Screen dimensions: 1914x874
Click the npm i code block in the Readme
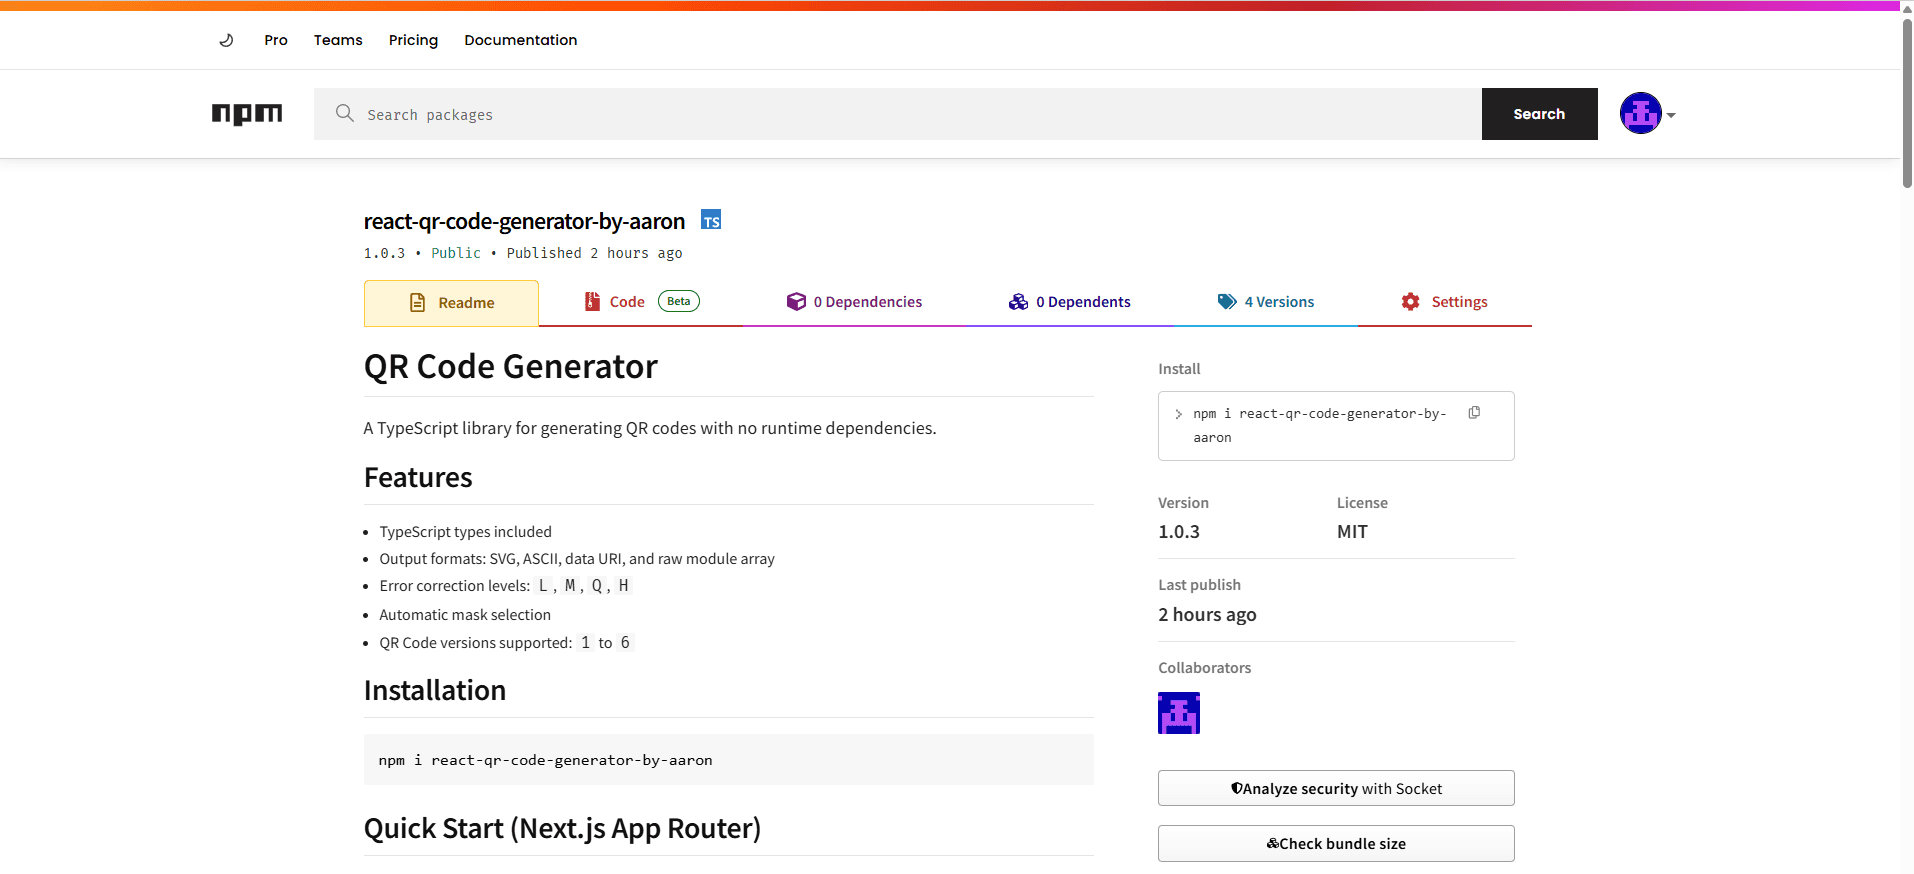729,760
